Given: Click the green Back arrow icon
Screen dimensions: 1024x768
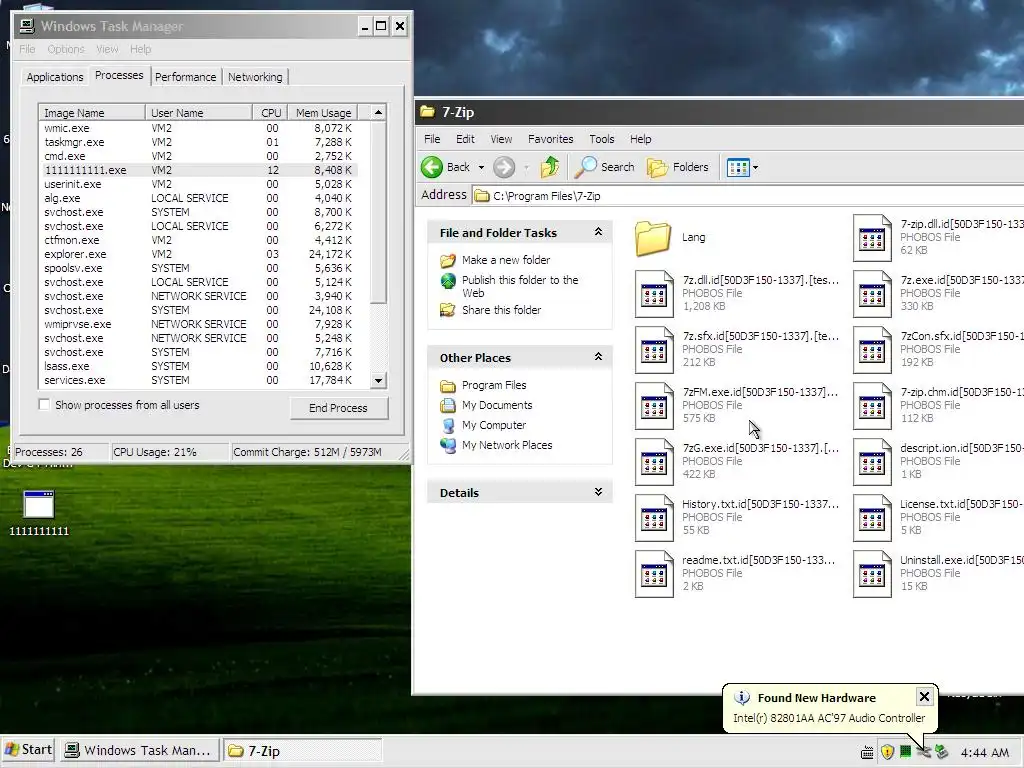Looking at the screenshot, I should (x=432, y=167).
